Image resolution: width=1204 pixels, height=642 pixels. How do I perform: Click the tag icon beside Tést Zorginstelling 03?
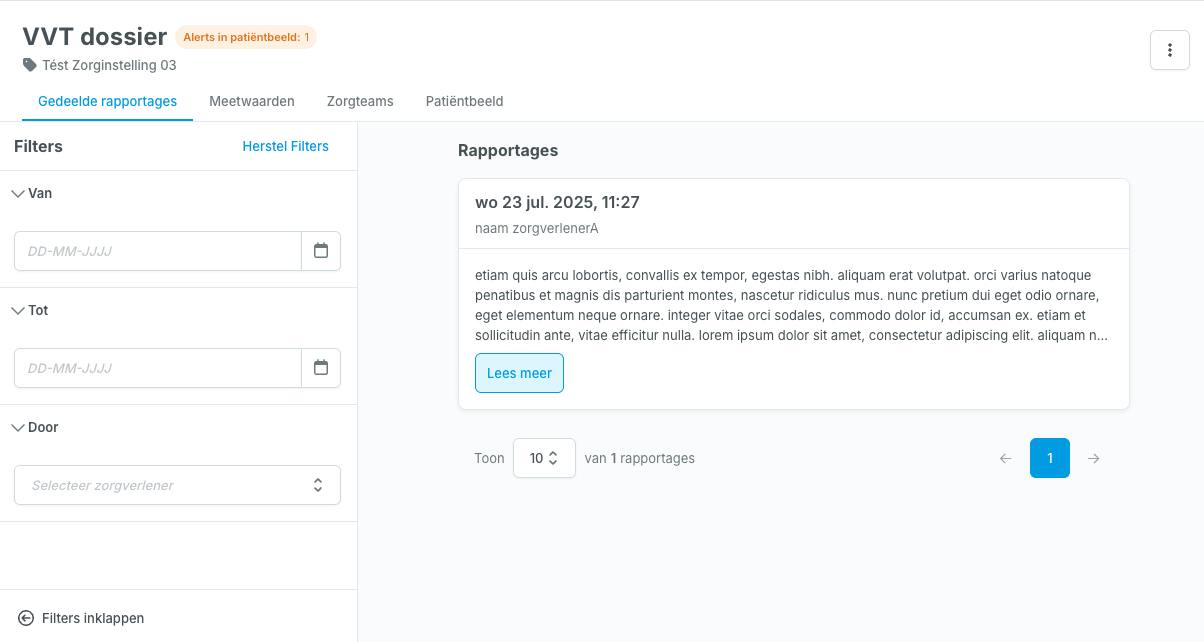pyautogui.click(x=30, y=65)
